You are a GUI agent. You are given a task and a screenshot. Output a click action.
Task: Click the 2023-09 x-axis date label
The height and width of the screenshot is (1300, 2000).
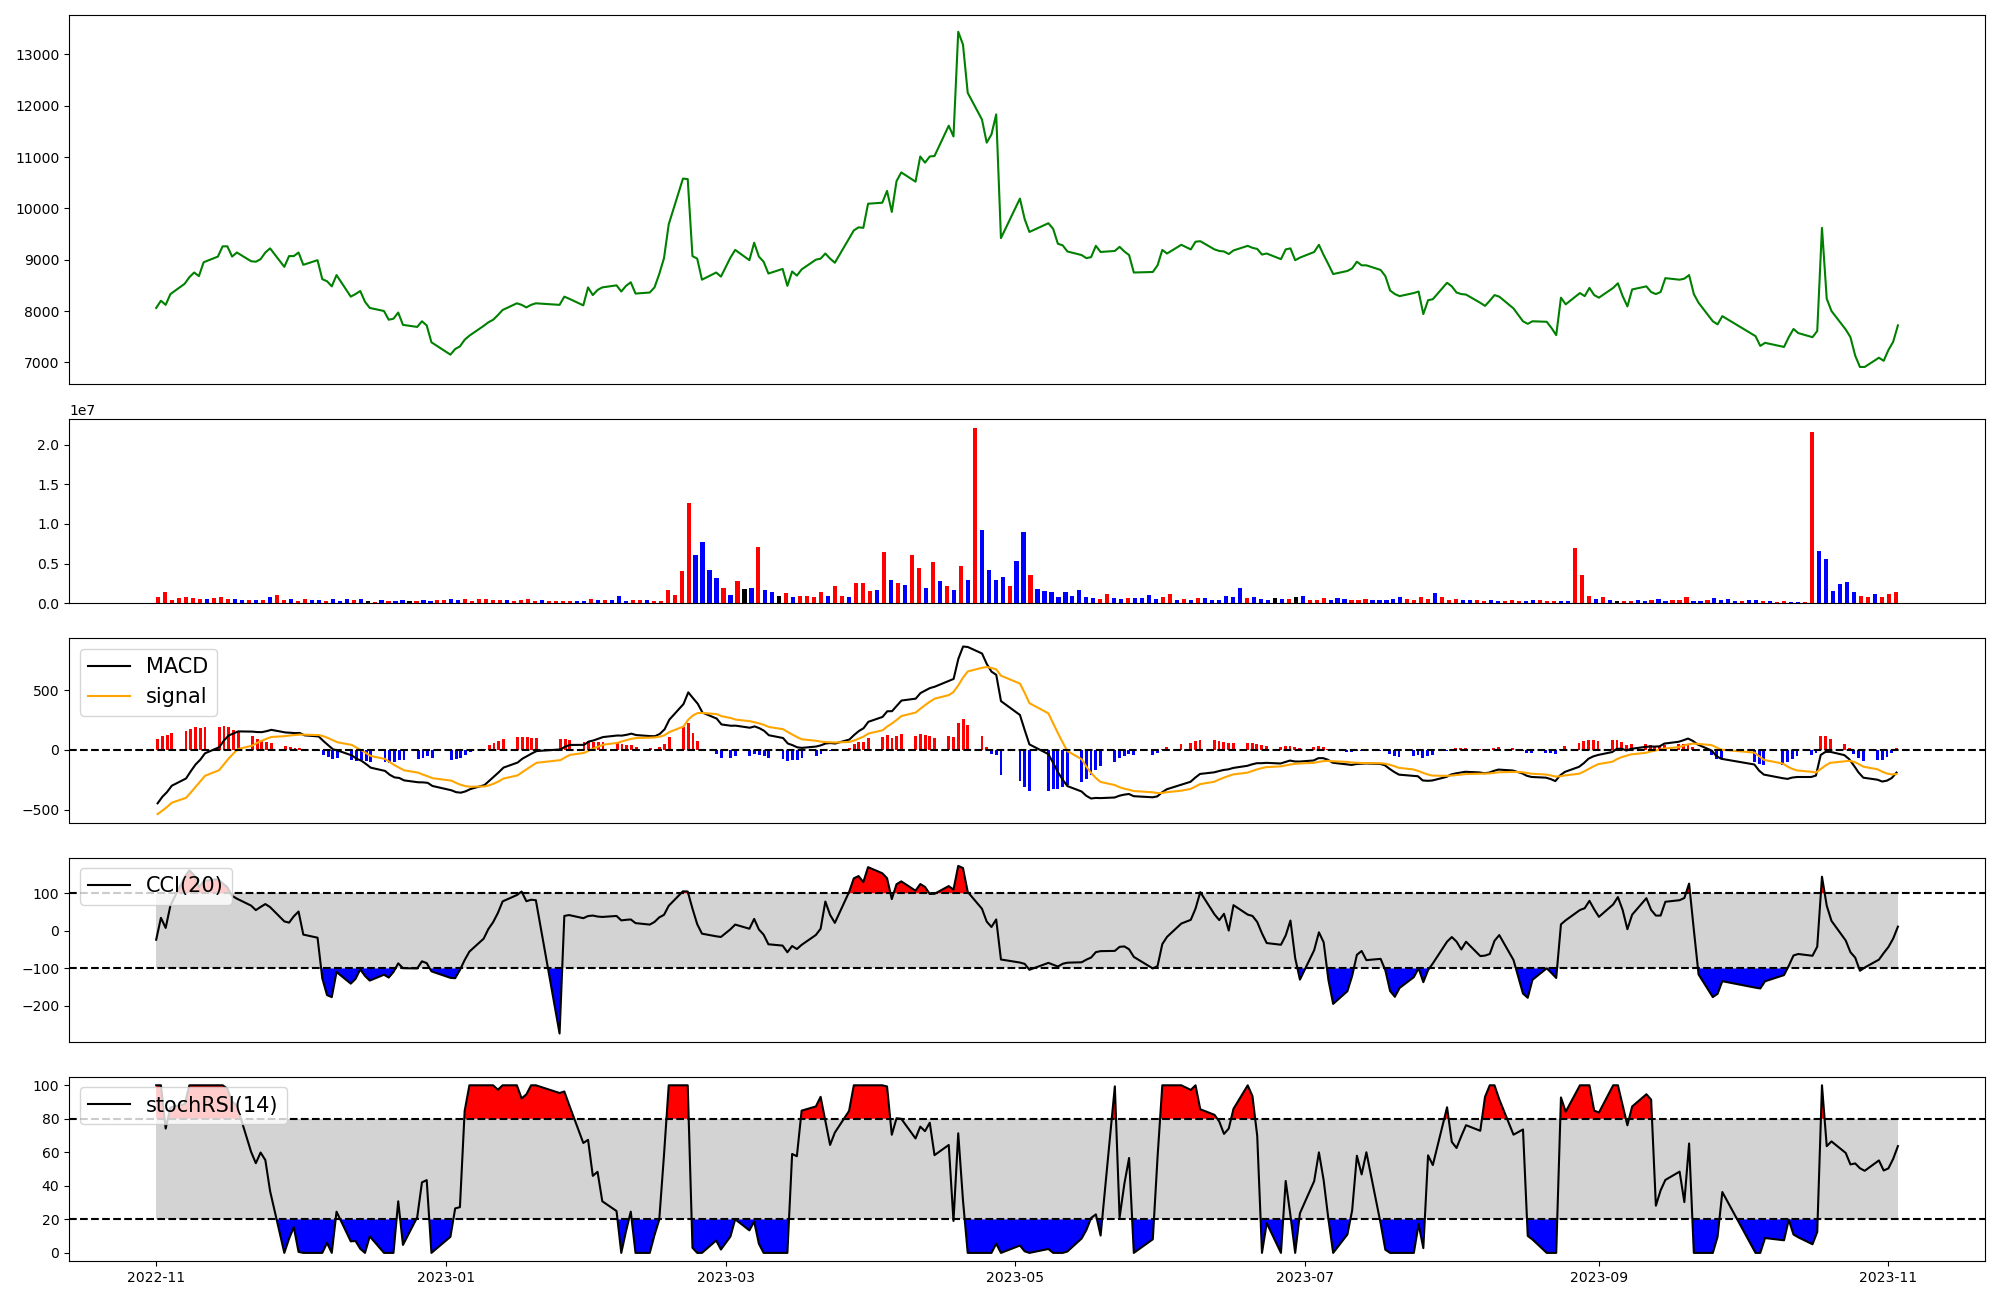[x=1598, y=1277]
